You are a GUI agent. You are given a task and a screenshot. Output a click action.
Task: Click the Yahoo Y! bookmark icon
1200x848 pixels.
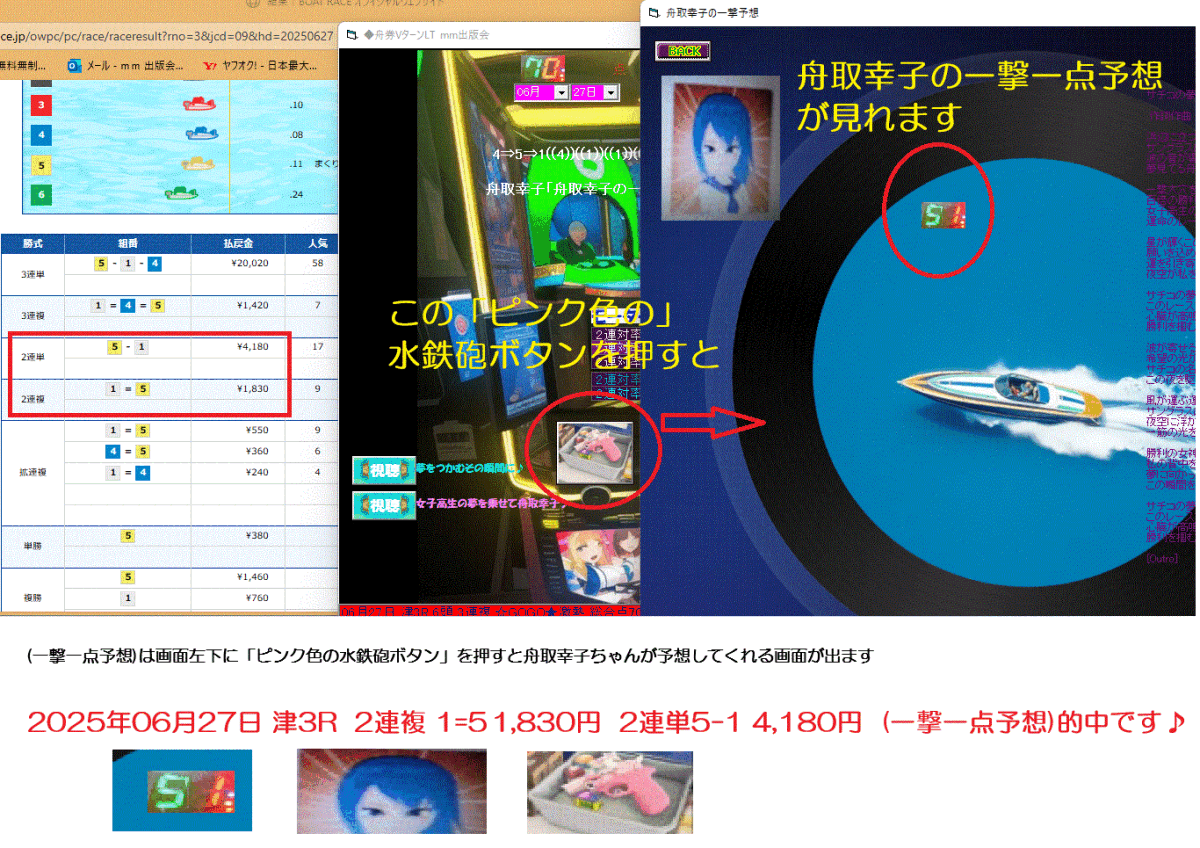209,65
